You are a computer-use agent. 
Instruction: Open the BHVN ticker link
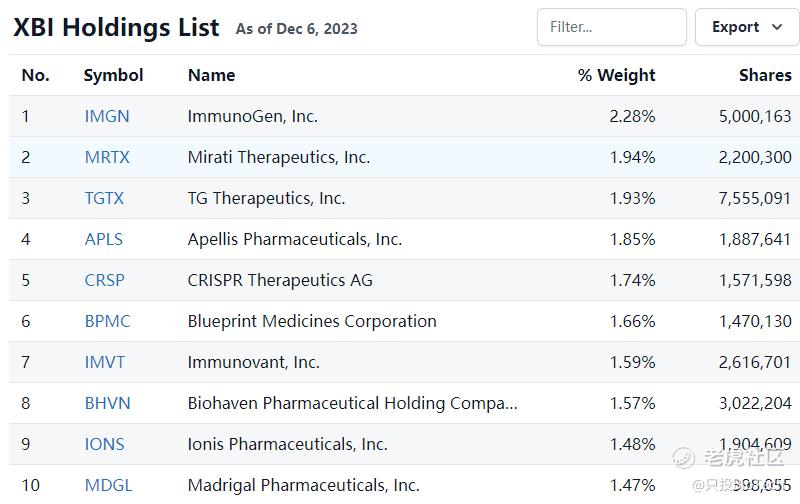(x=108, y=403)
